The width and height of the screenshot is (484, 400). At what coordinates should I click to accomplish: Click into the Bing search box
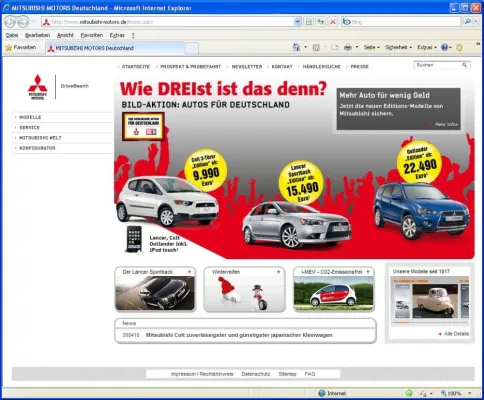coord(401,22)
